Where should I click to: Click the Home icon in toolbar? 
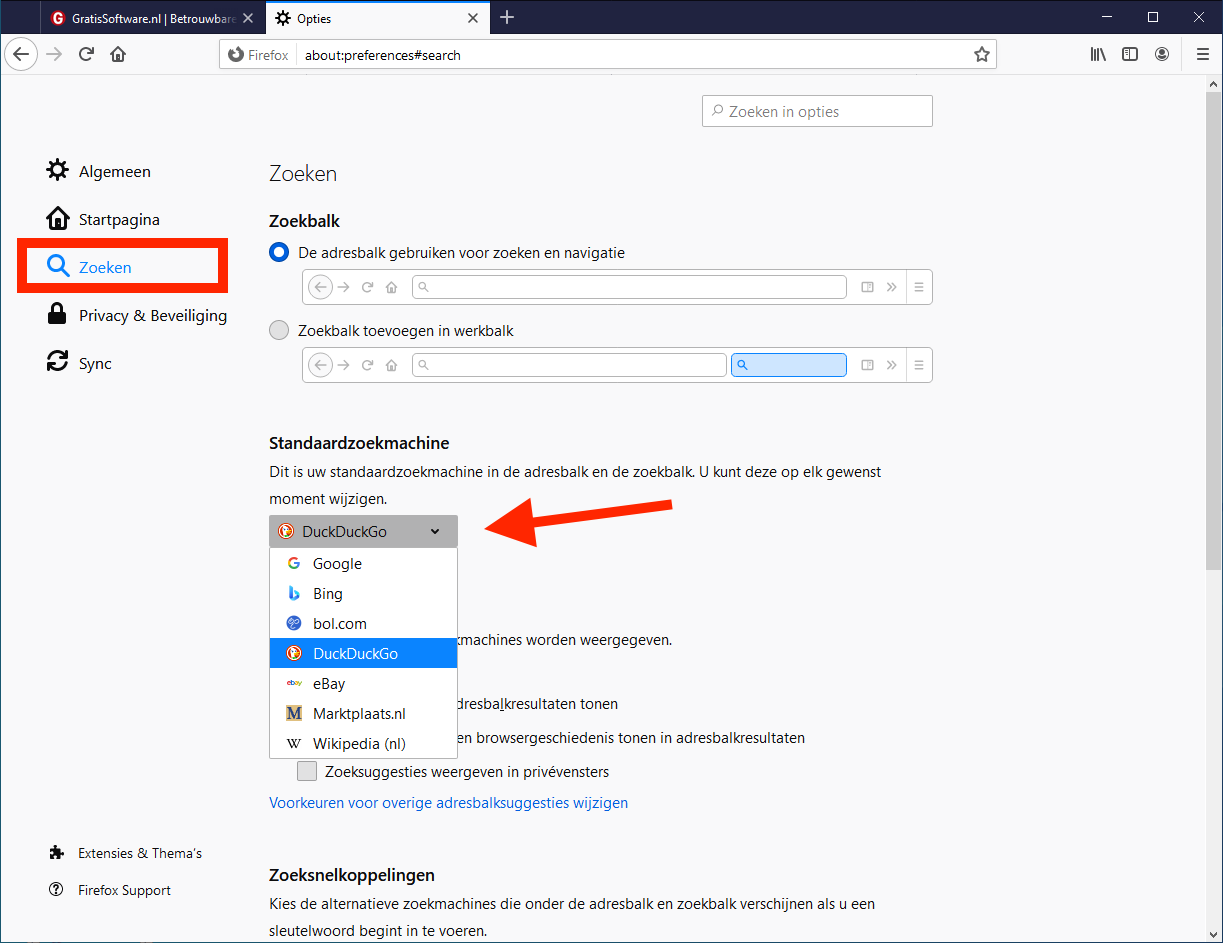118,55
